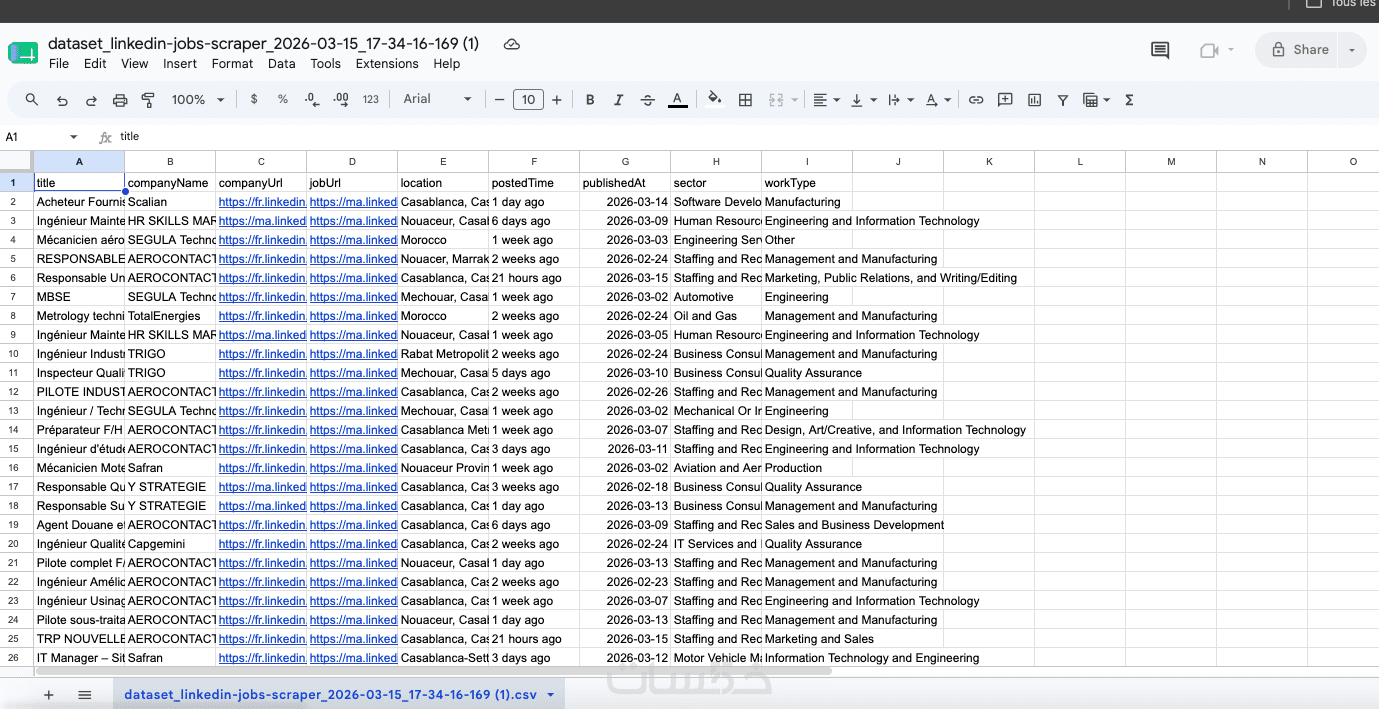The image size is (1379, 709).
Task: Check the cloud save status icon
Action: pos(512,44)
